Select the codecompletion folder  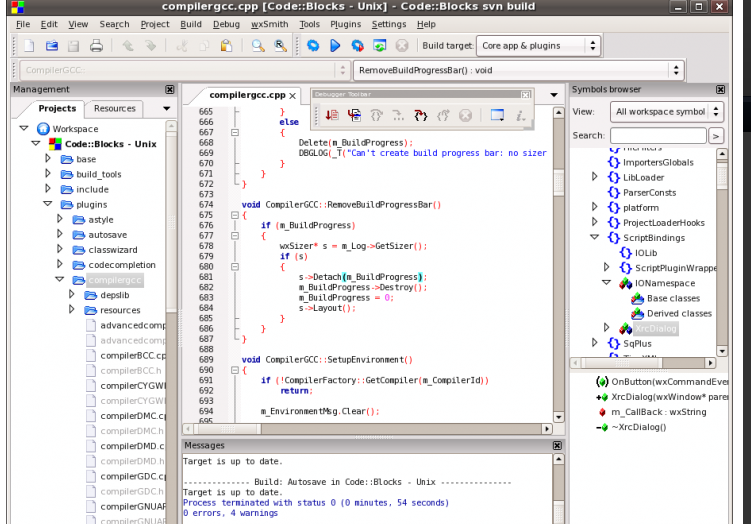122,264
